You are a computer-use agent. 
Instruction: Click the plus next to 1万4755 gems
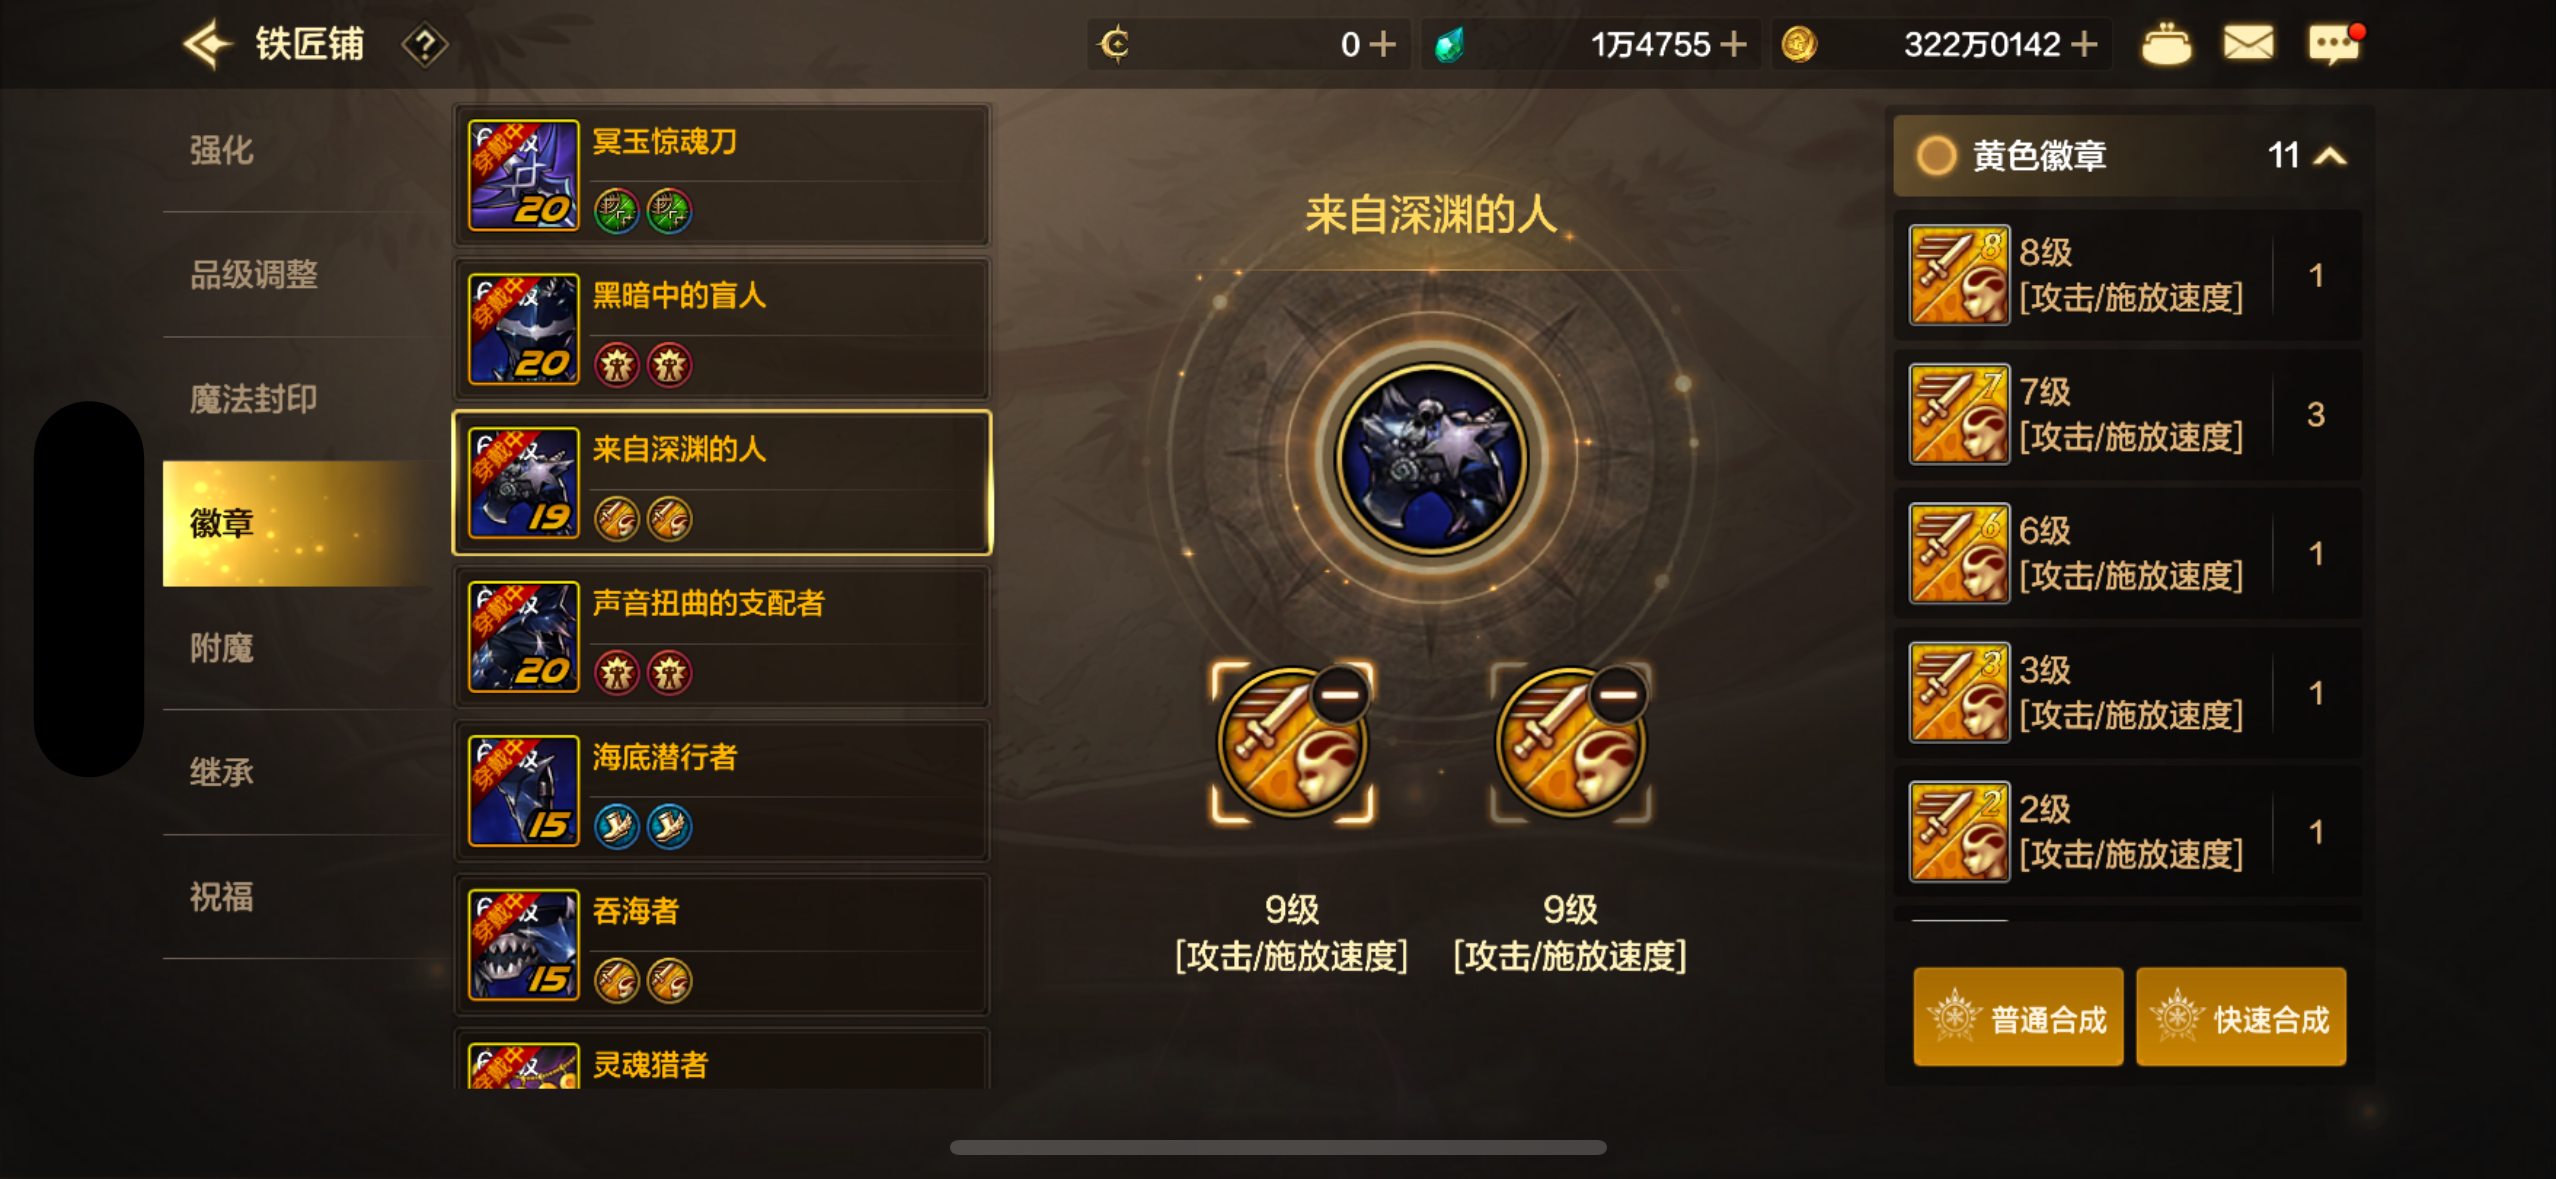pyautogui.click(x=1733, y=44)
